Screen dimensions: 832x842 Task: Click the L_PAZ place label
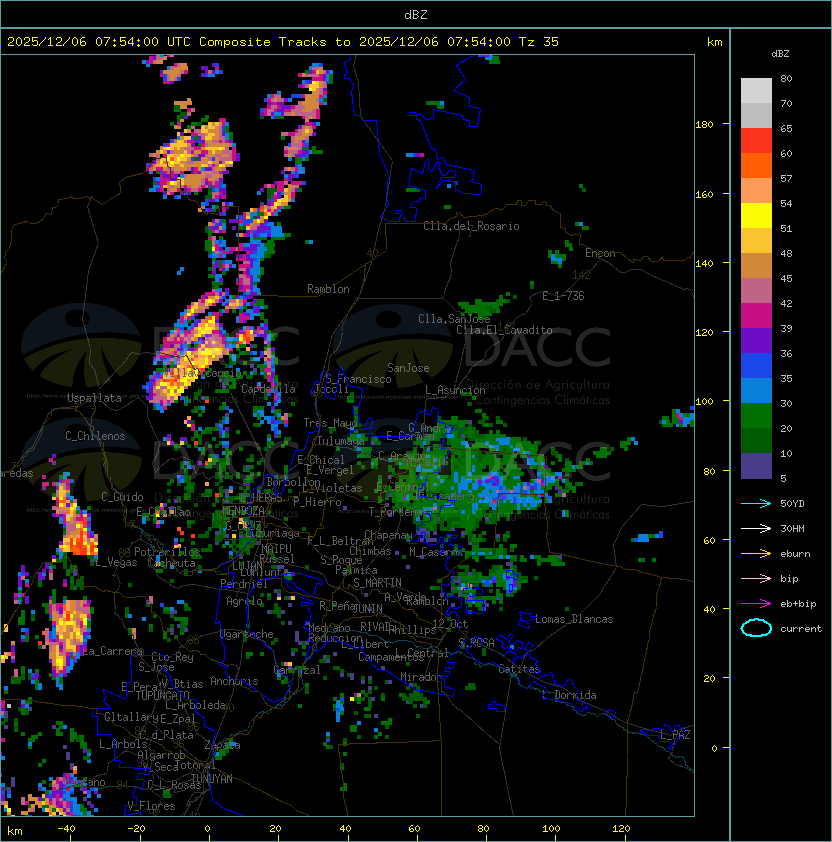click(x=675, y=734)
